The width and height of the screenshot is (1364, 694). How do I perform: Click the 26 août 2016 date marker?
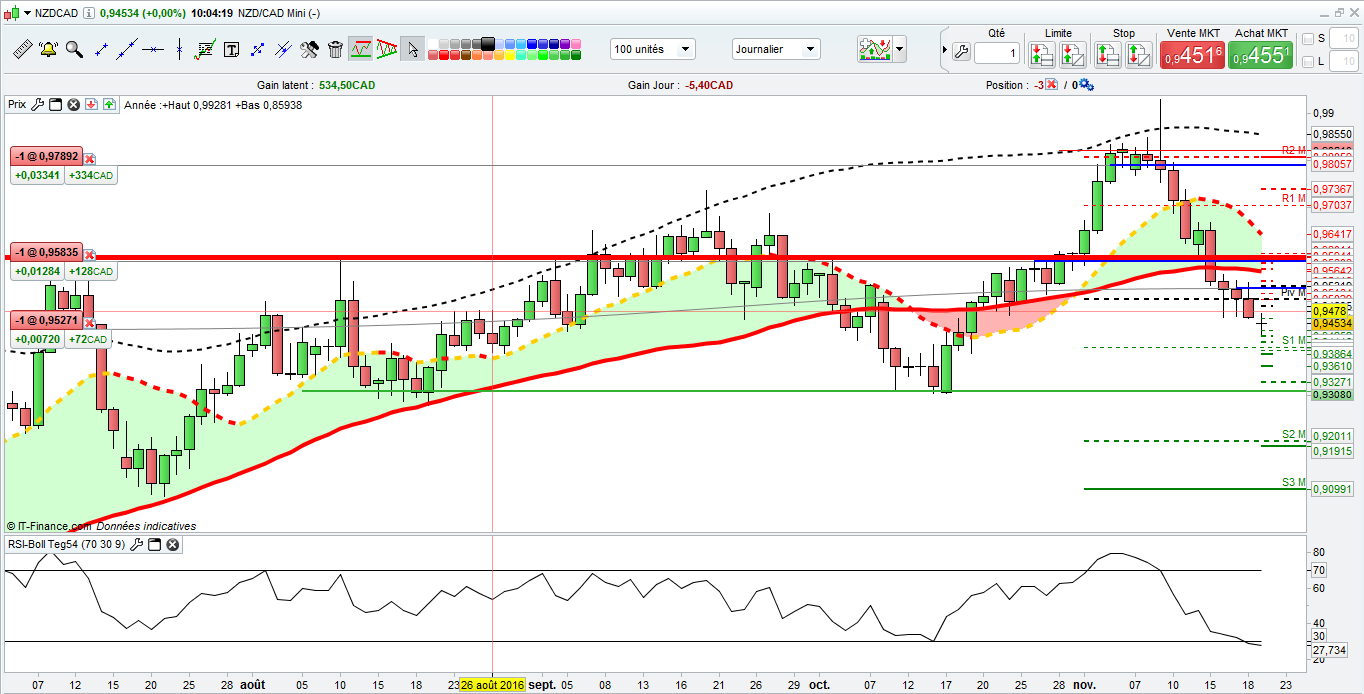tap(493, 685)
